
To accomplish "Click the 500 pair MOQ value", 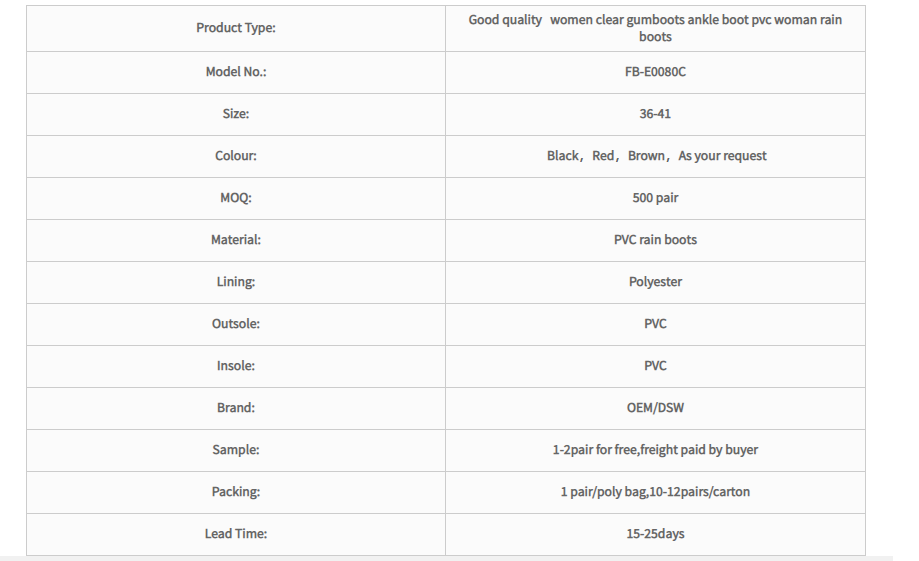I will [x=655, y=198].
